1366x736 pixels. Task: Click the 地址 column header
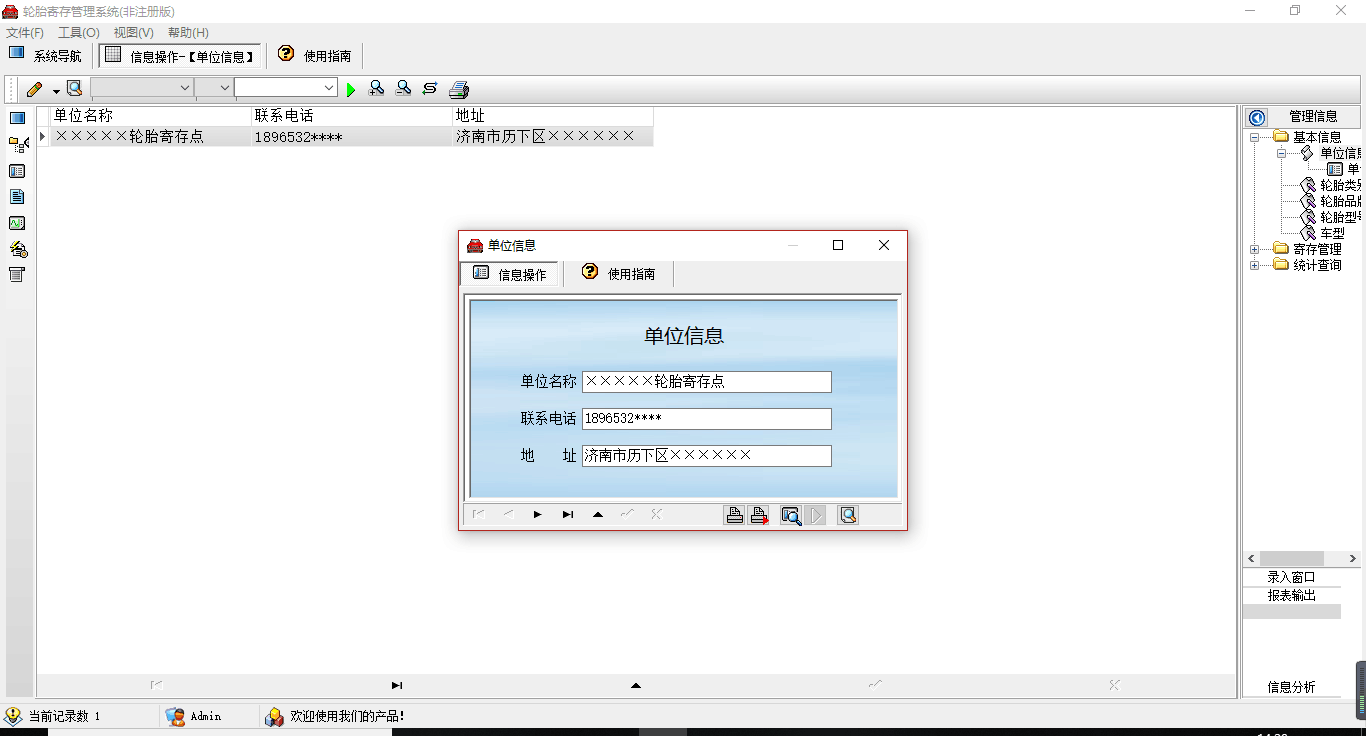553,116
